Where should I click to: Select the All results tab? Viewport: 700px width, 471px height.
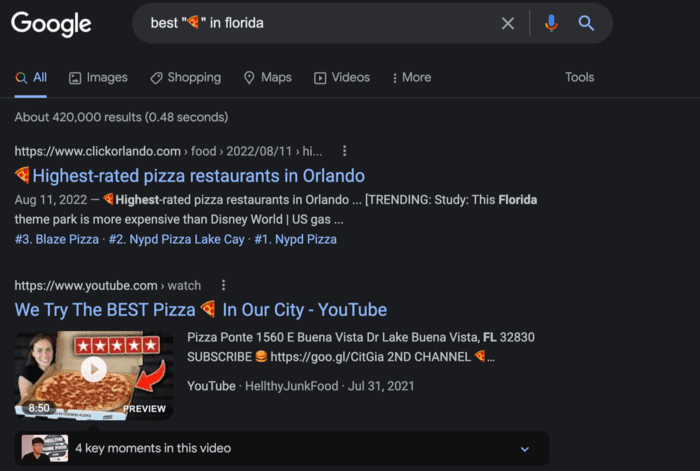[x=31, y=78]
